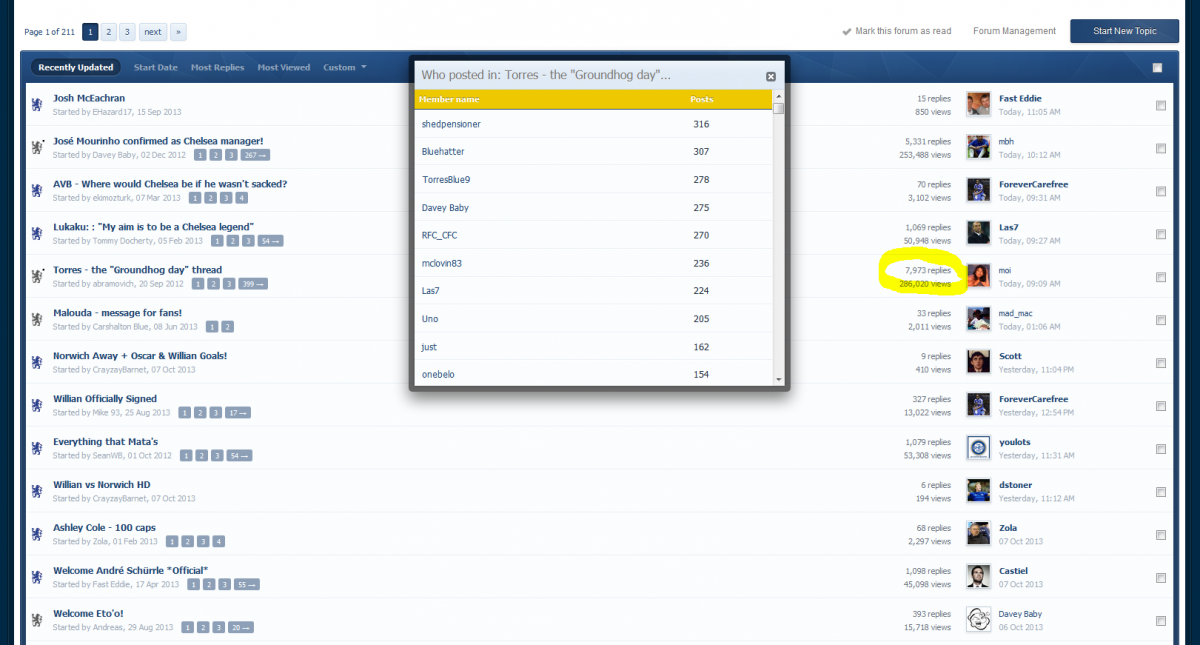Jump to last page 20 of Welcome Eto'o topic
Image resolution: width=1200 pixels, height=645 pixels.
click(240, 628)
